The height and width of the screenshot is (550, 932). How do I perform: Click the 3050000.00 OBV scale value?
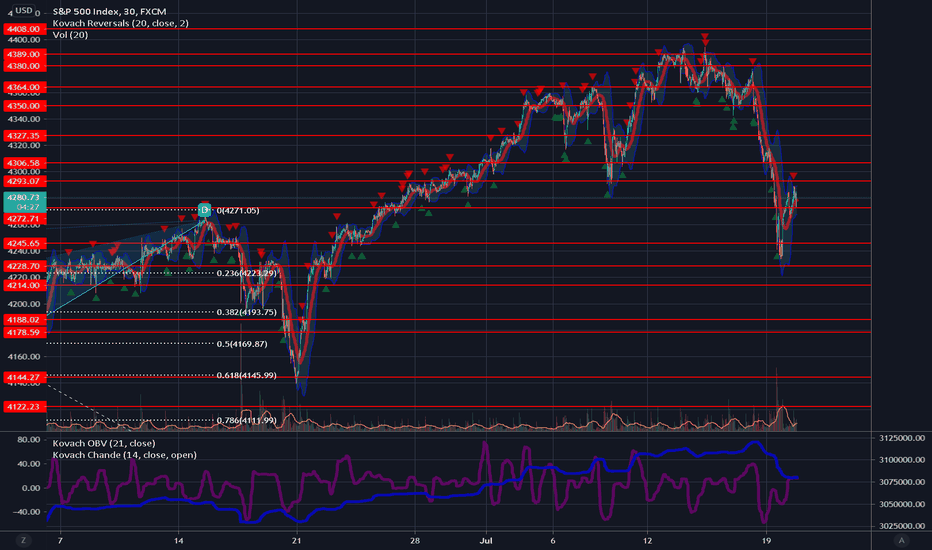coord(902,504)
